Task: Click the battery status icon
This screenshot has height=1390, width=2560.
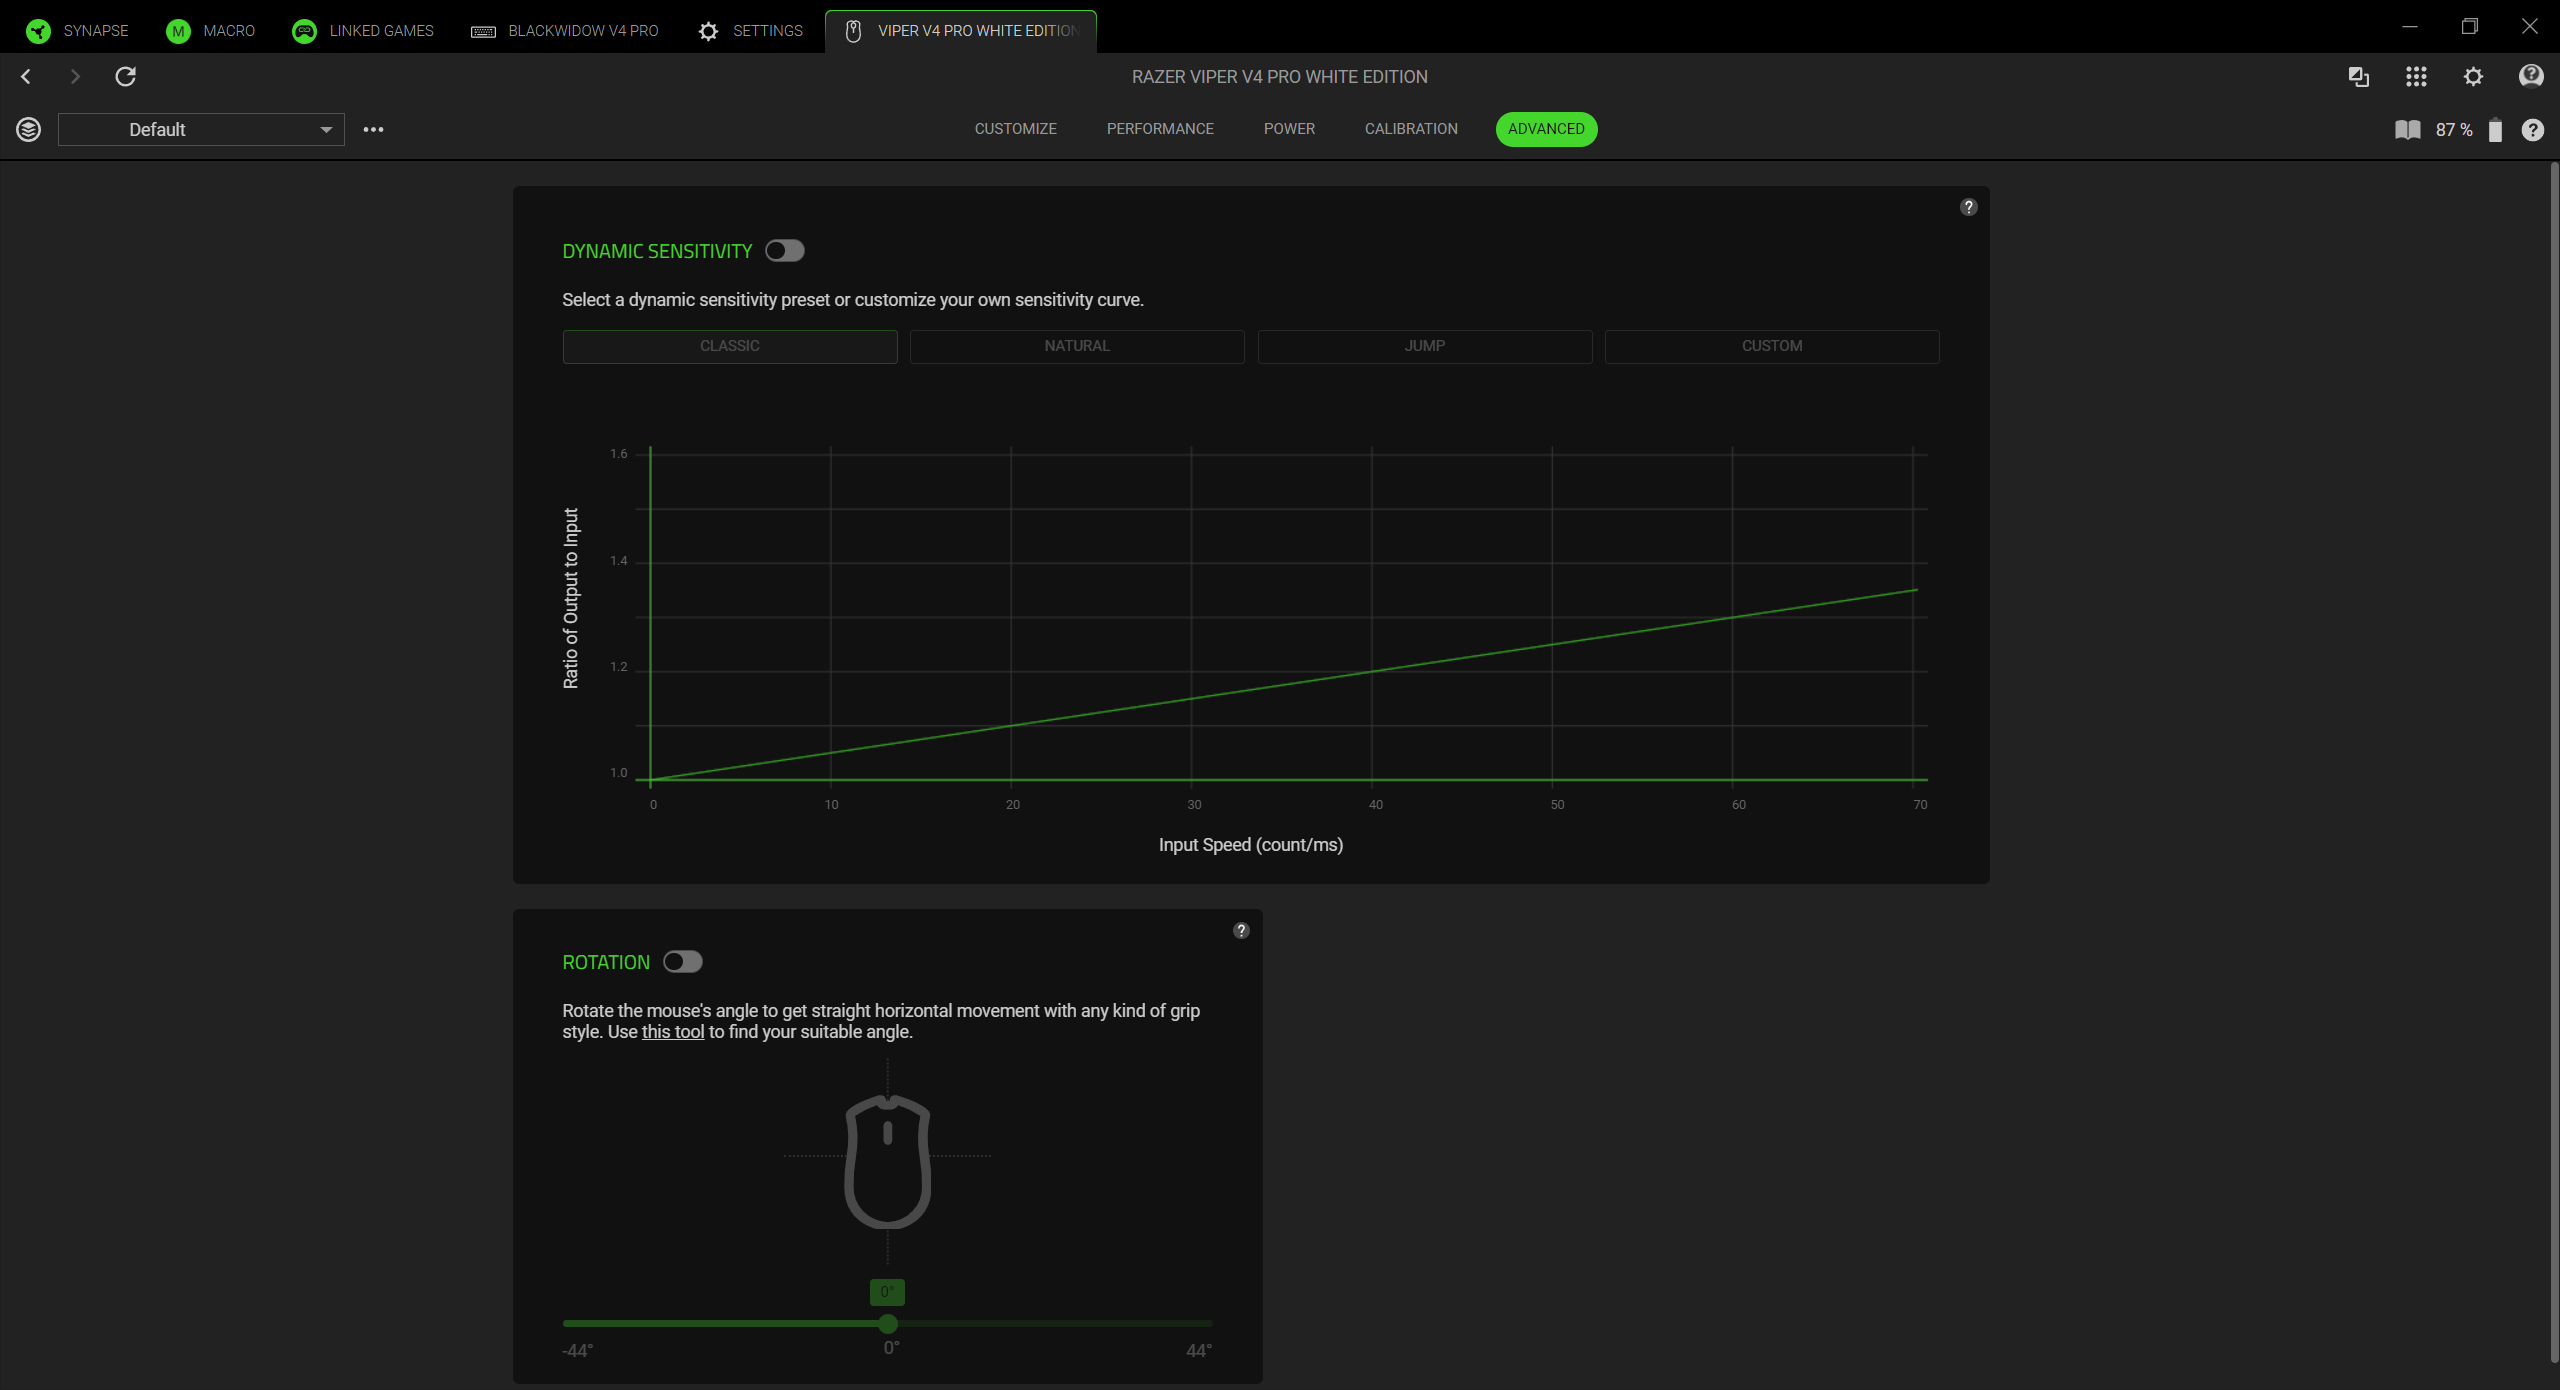Action: [2495, 130]
